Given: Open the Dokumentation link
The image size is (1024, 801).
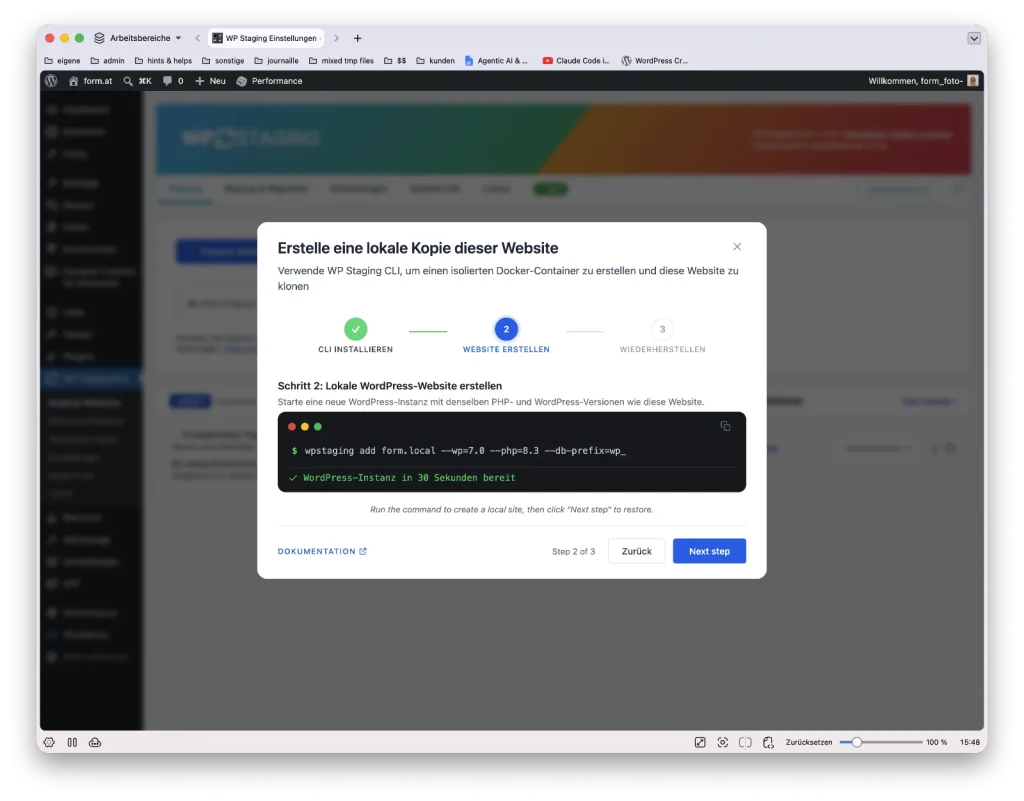Looking at the screenshot, I should click(322, 551).
